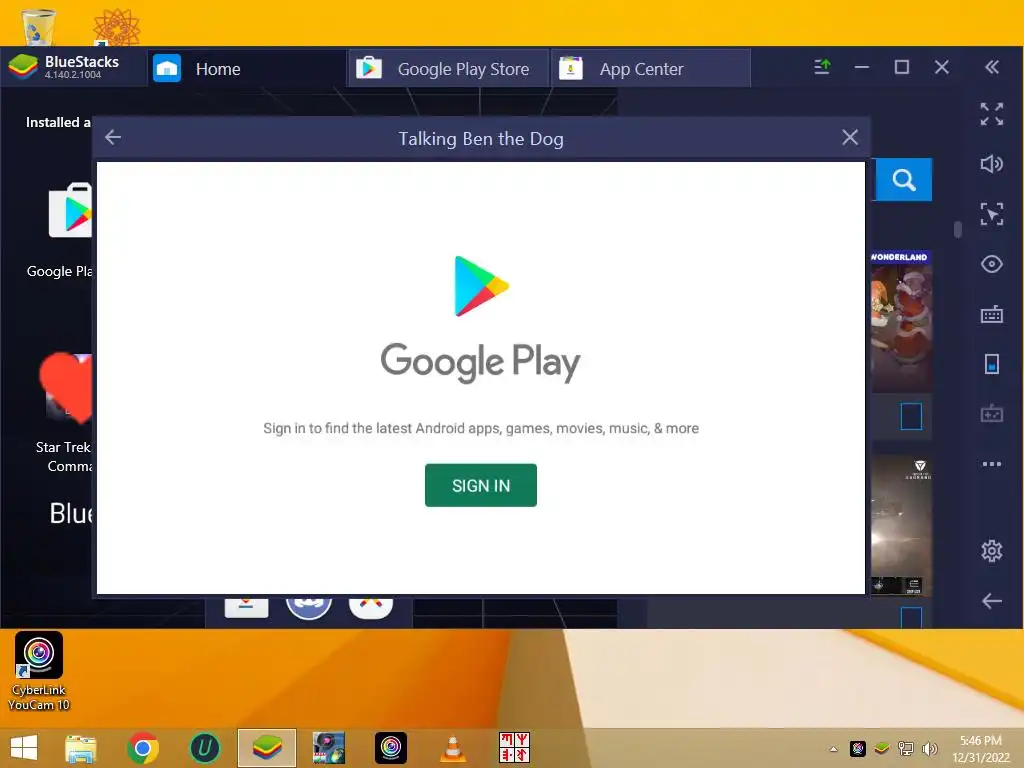This screenshot has width=1024, height=768.
Task: Click the system tray volume icon
Action: pyautogui.click(x=929, y=749)
